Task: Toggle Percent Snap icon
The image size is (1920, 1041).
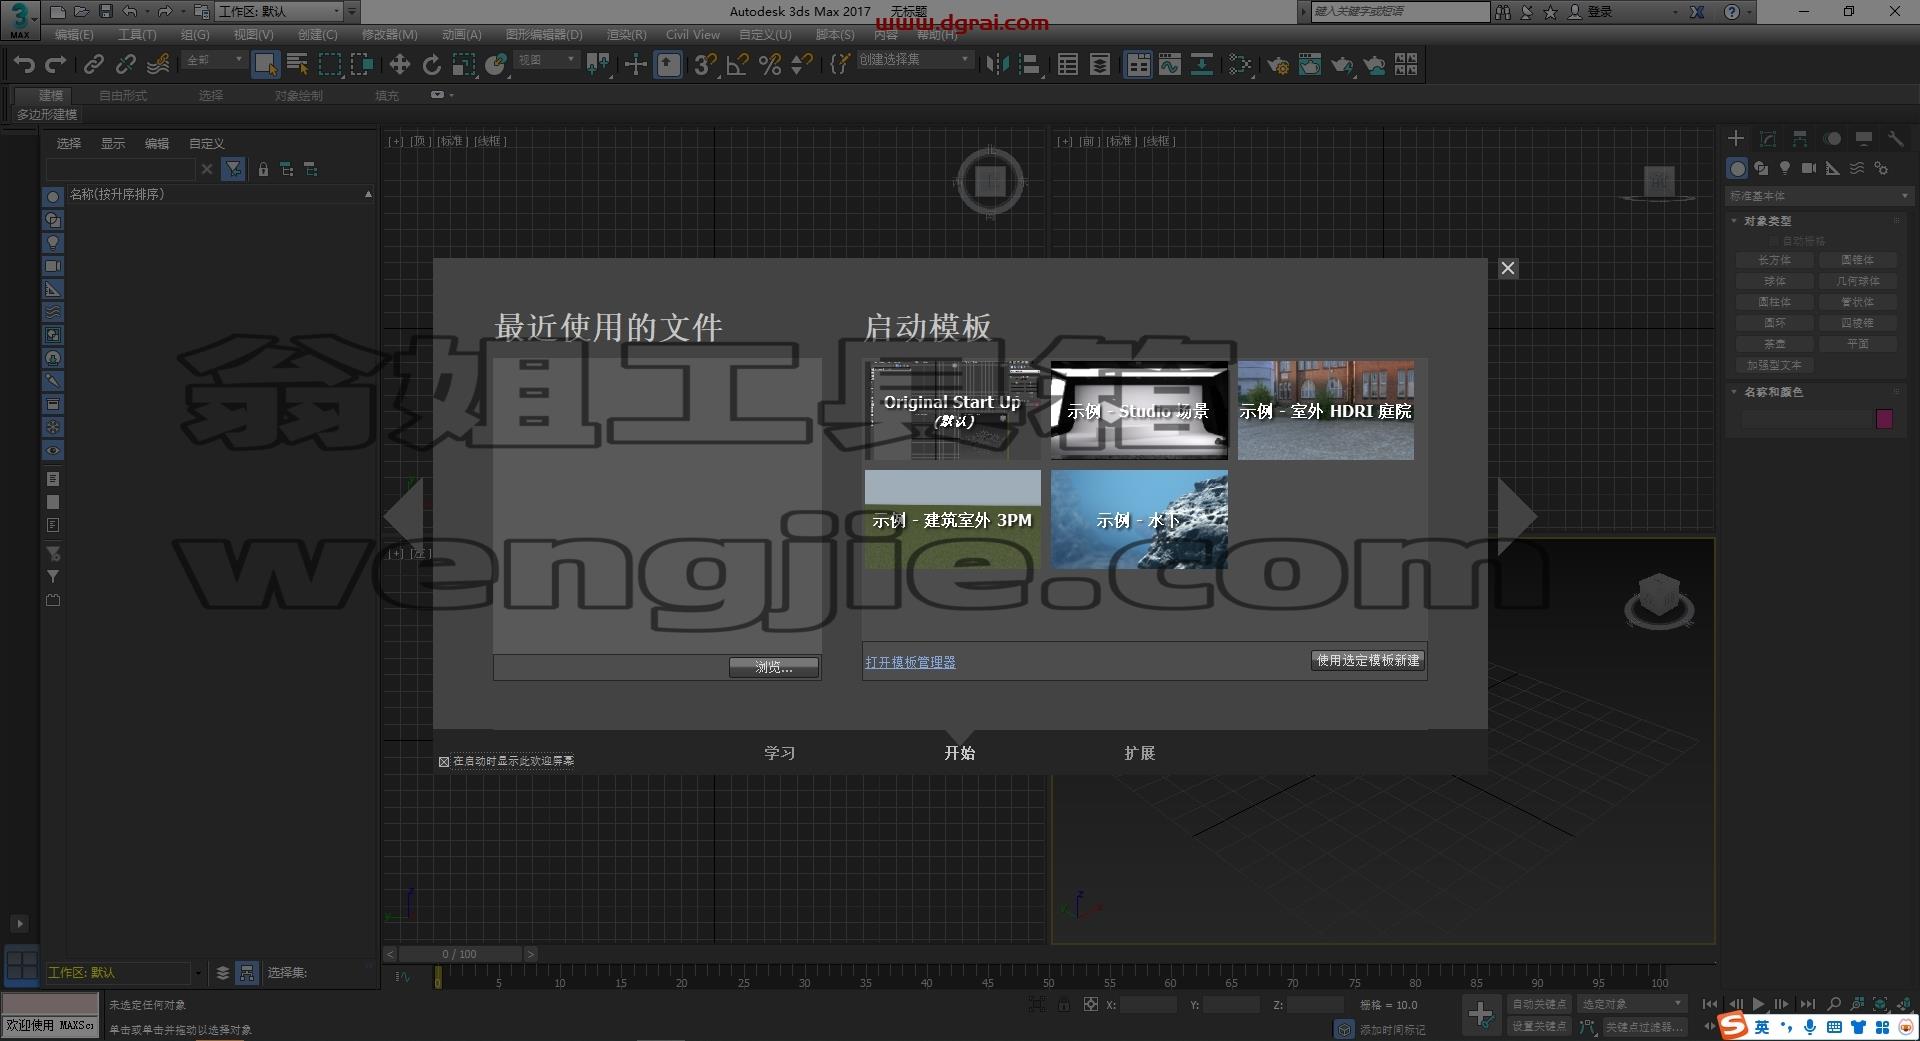Action: click(769, 65)
